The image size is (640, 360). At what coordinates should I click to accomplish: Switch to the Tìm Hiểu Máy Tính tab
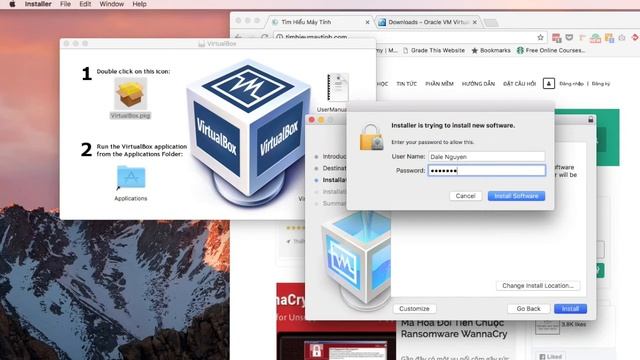(x=320, y=22)
